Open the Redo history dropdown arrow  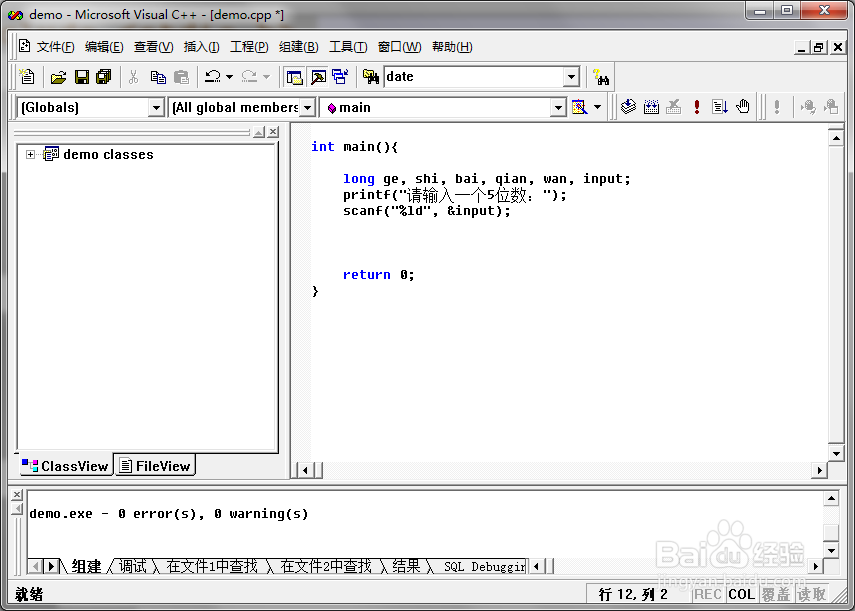click(x=267, y=77)
